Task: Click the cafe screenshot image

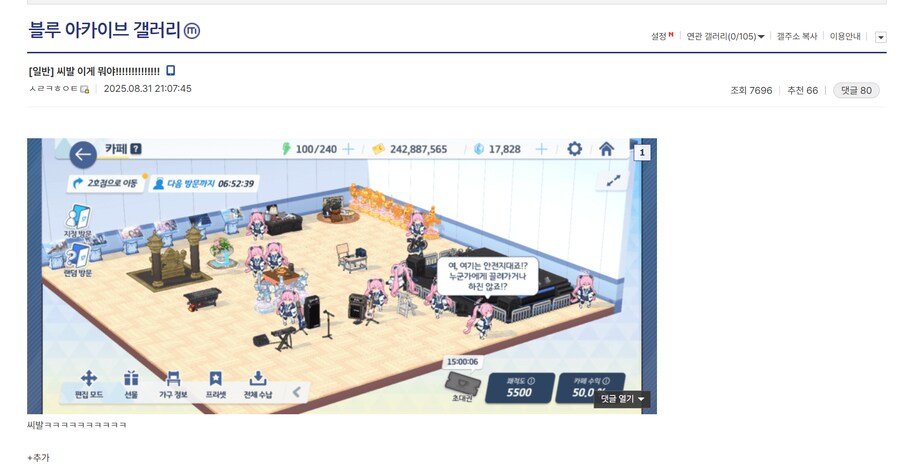Action: (342, 276)
